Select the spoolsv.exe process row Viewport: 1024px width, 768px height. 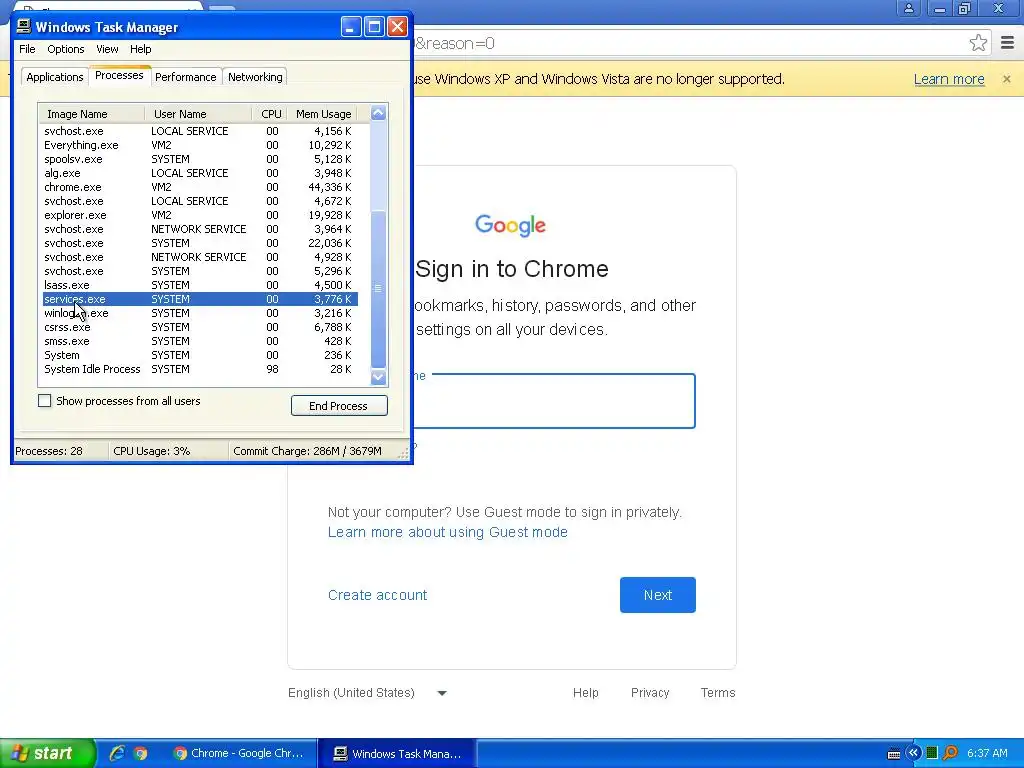point(200,159)
